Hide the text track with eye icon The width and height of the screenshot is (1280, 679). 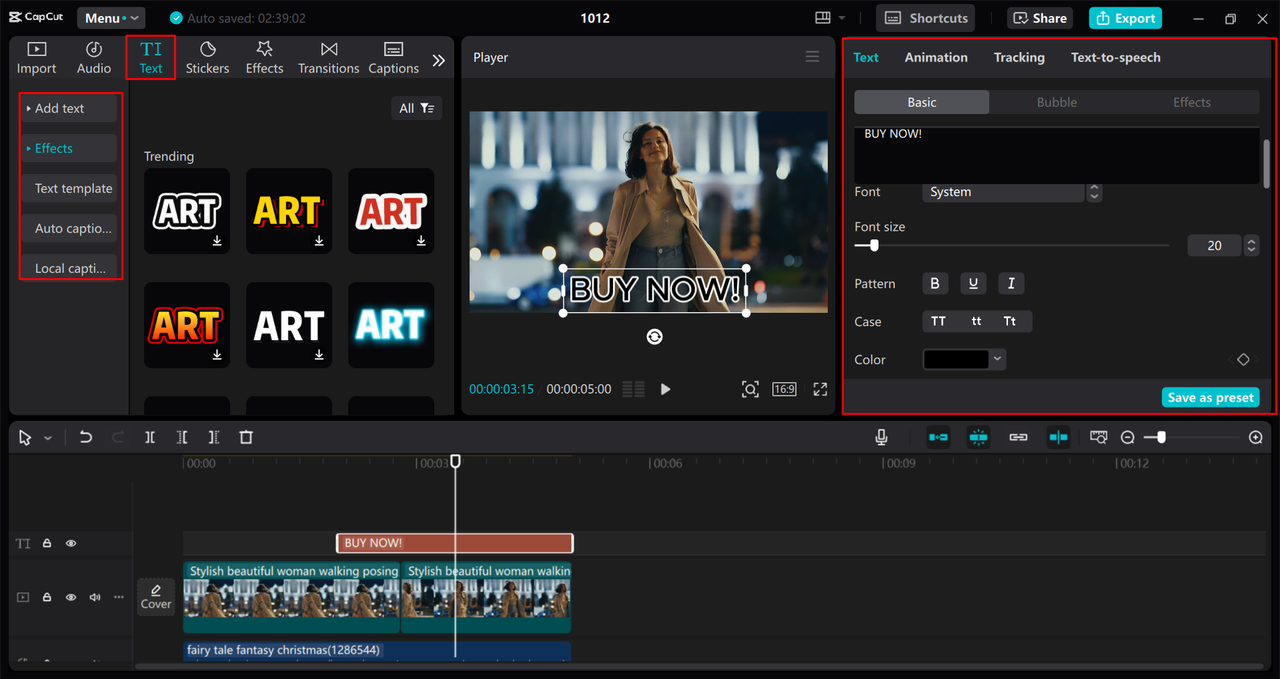[x=71, y=543]
